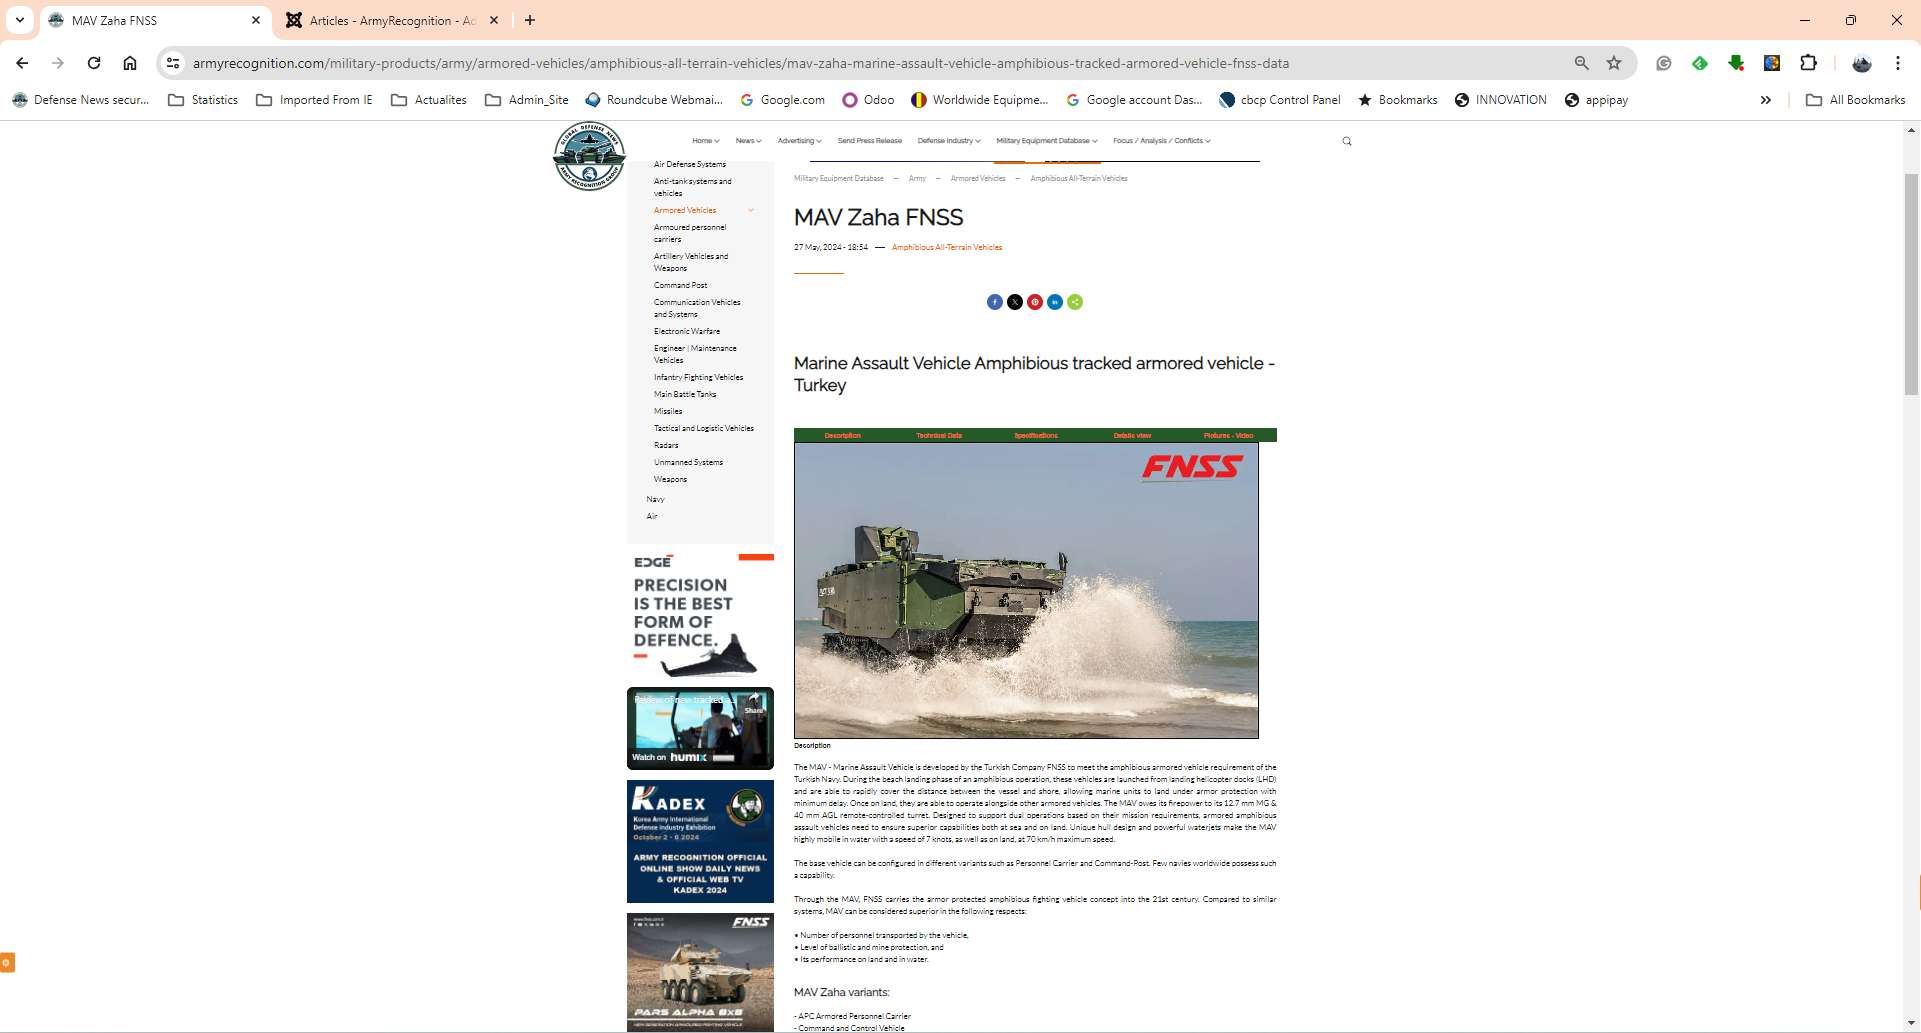
Task: Click the Army Recognition logo
Action: coord(589,156)
